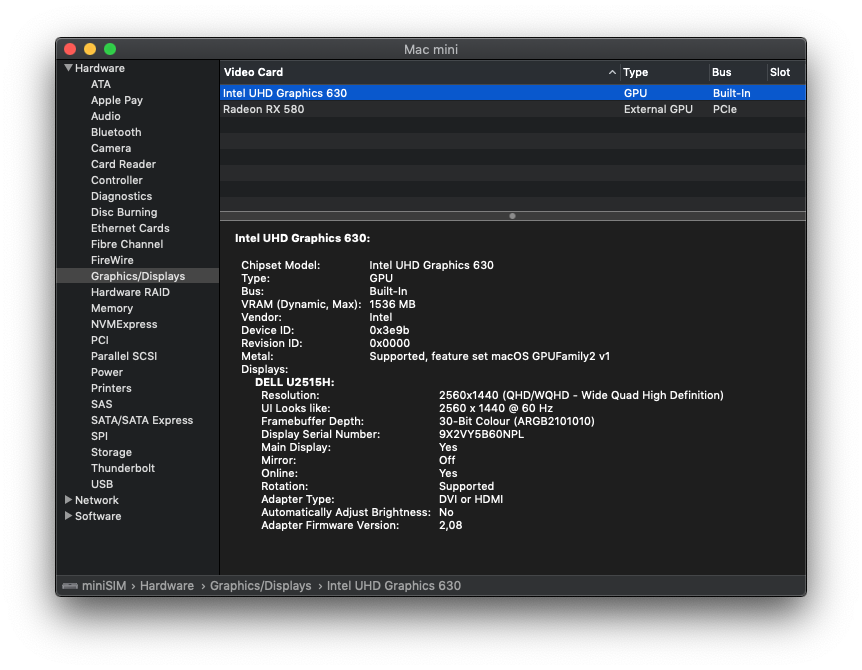Minimize the window with the yellow button

[90, 49]
